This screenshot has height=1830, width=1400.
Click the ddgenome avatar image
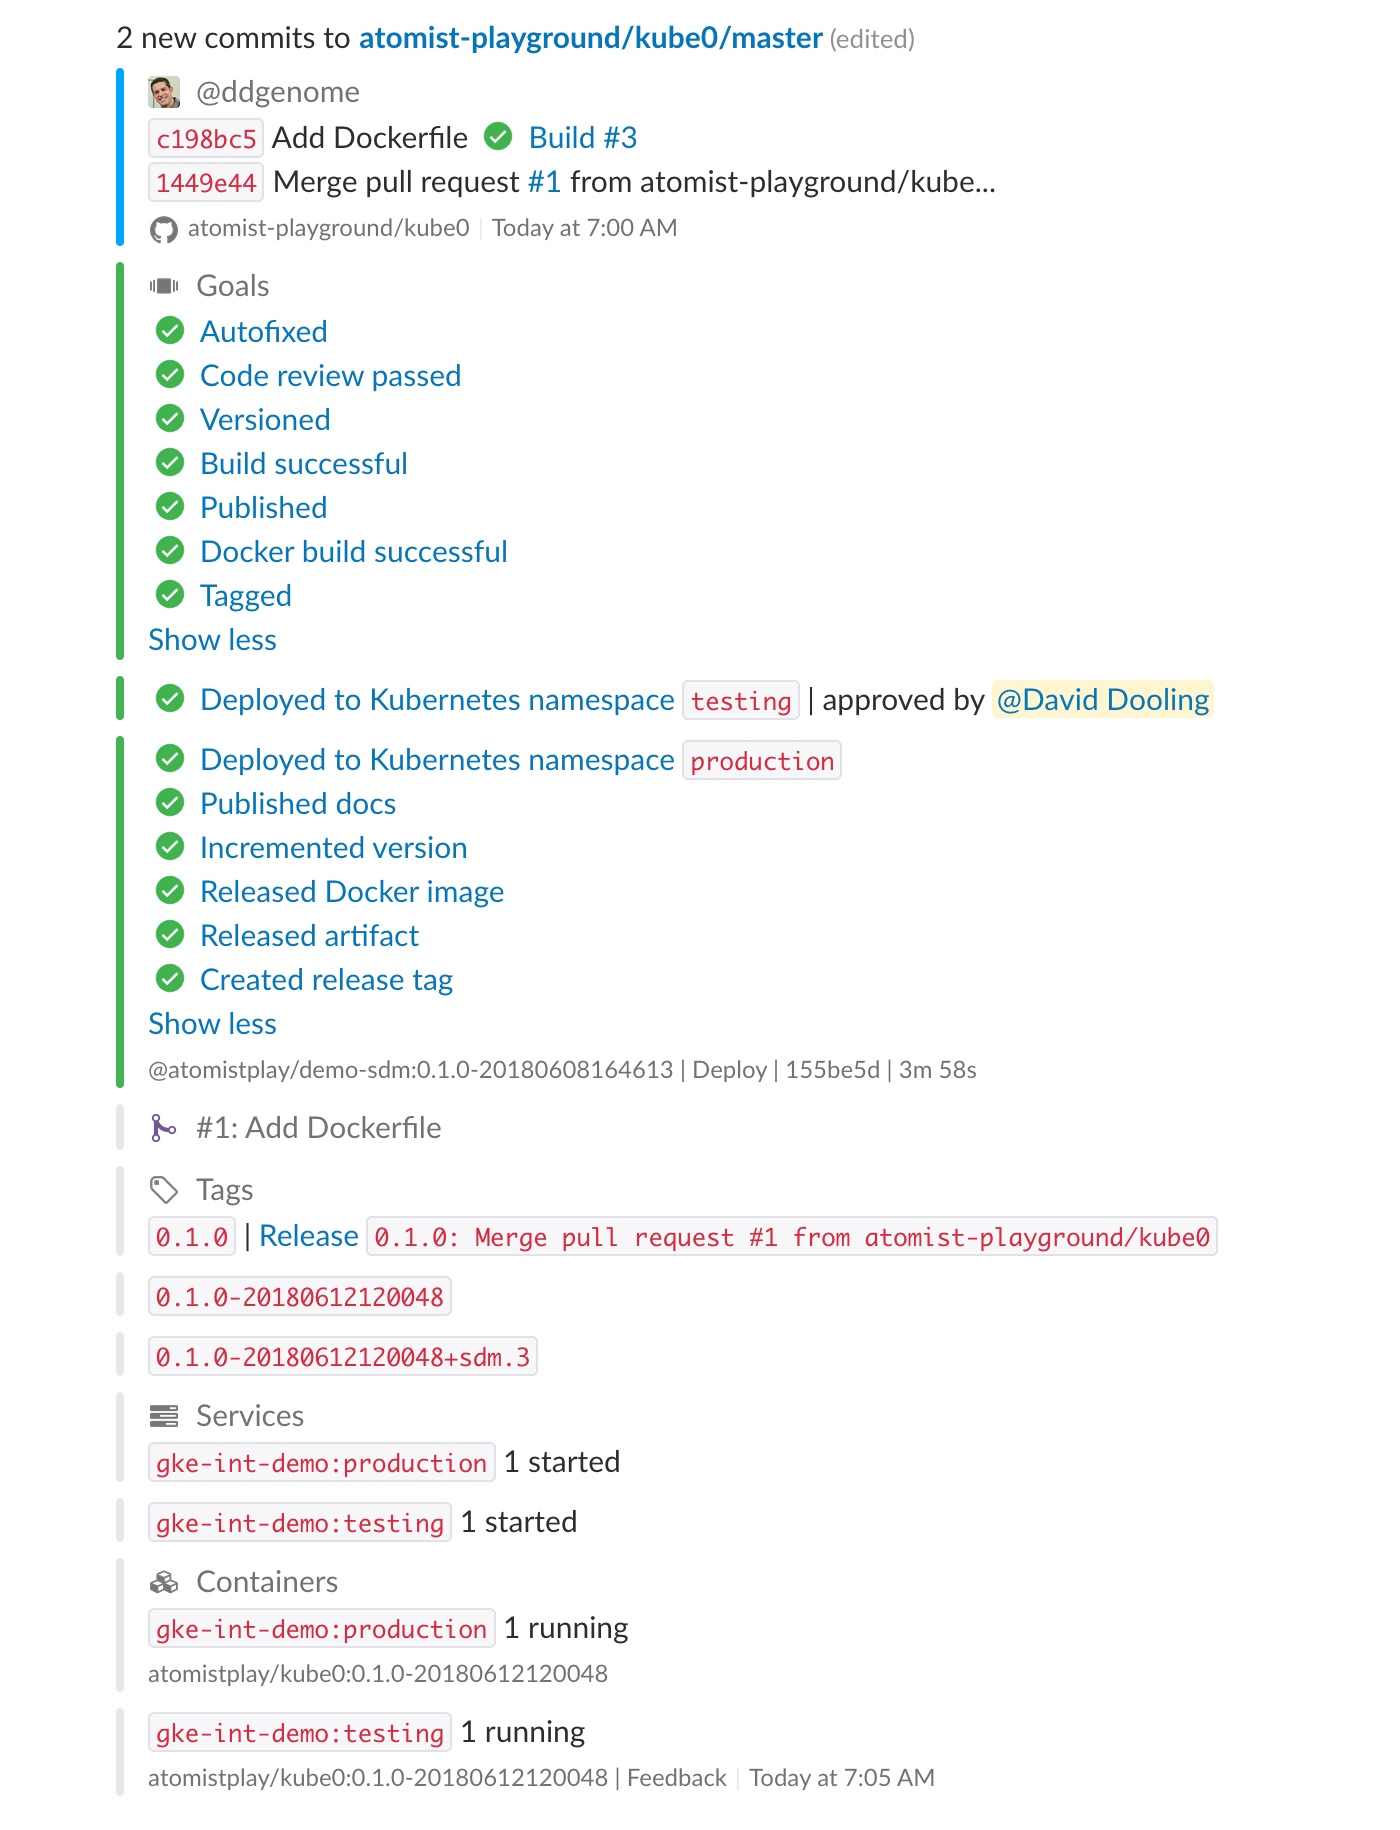click(x=164, y=92)
